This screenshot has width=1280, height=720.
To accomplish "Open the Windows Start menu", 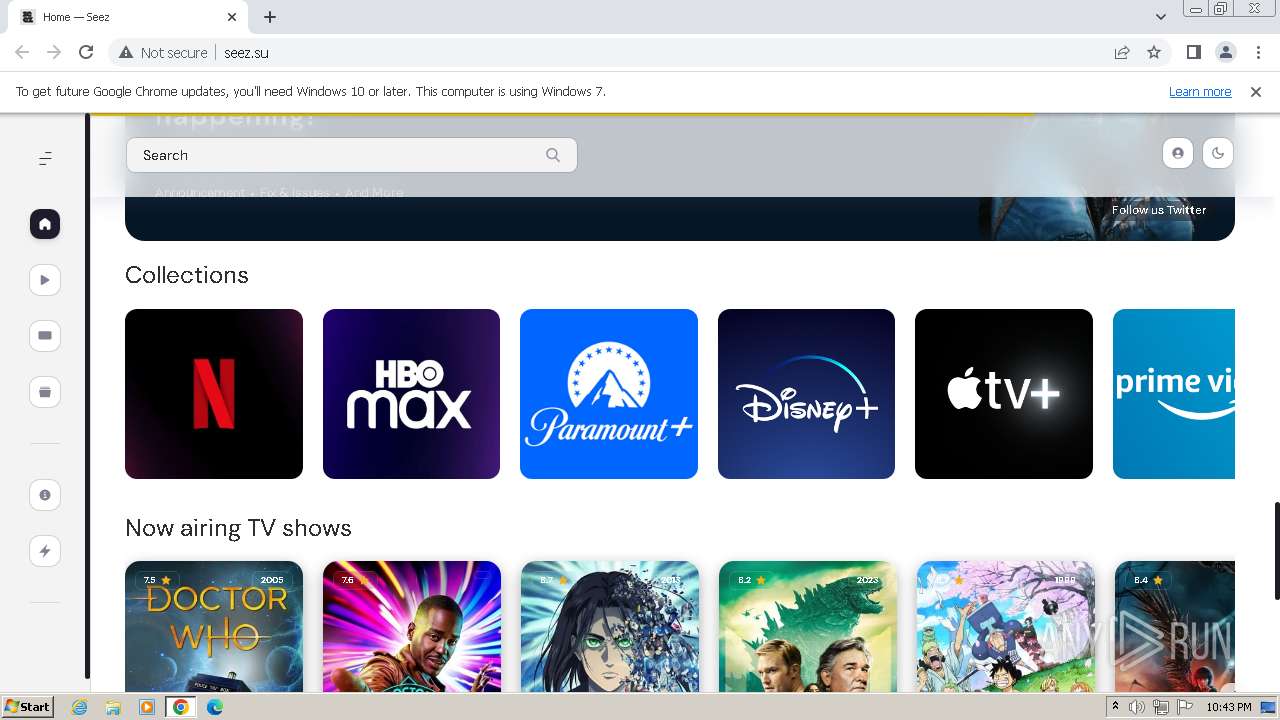I will (x=27, y=707).
